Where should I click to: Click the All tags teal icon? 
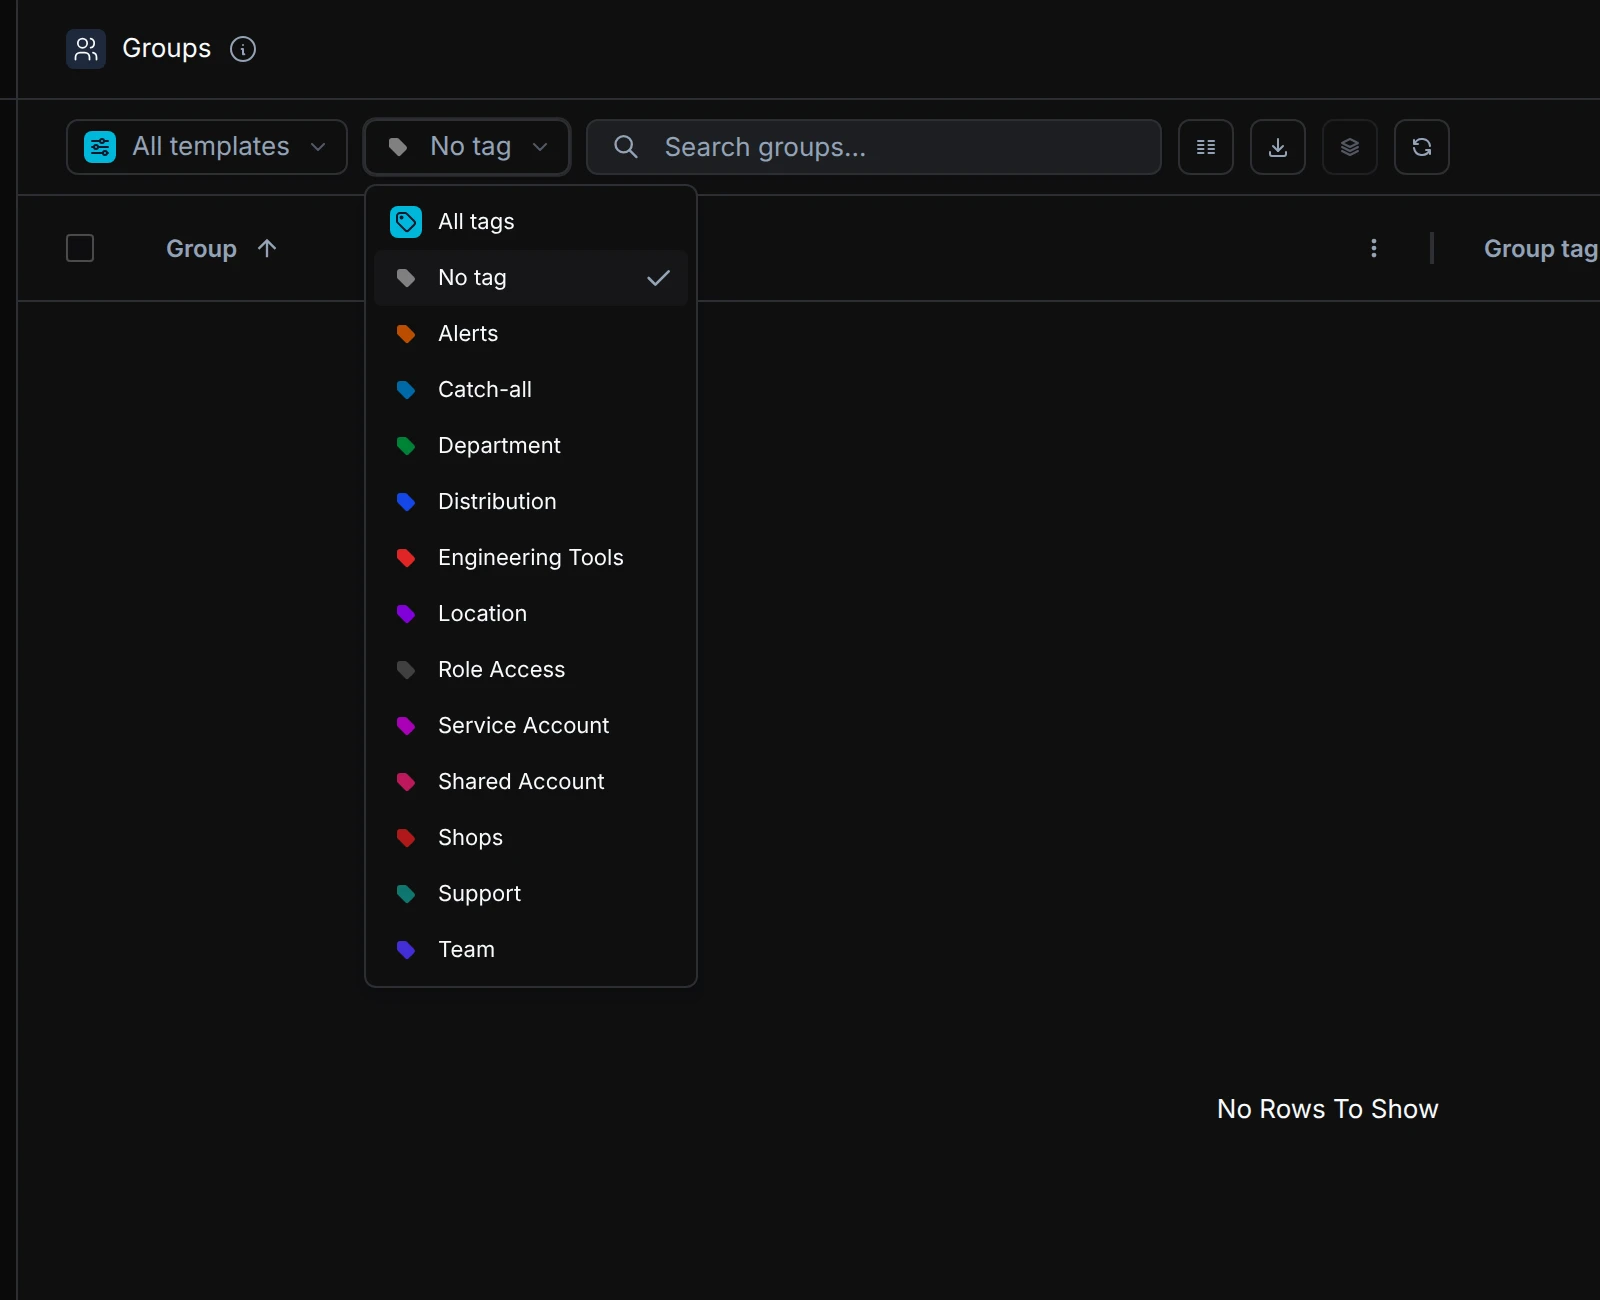click(406, 222)
